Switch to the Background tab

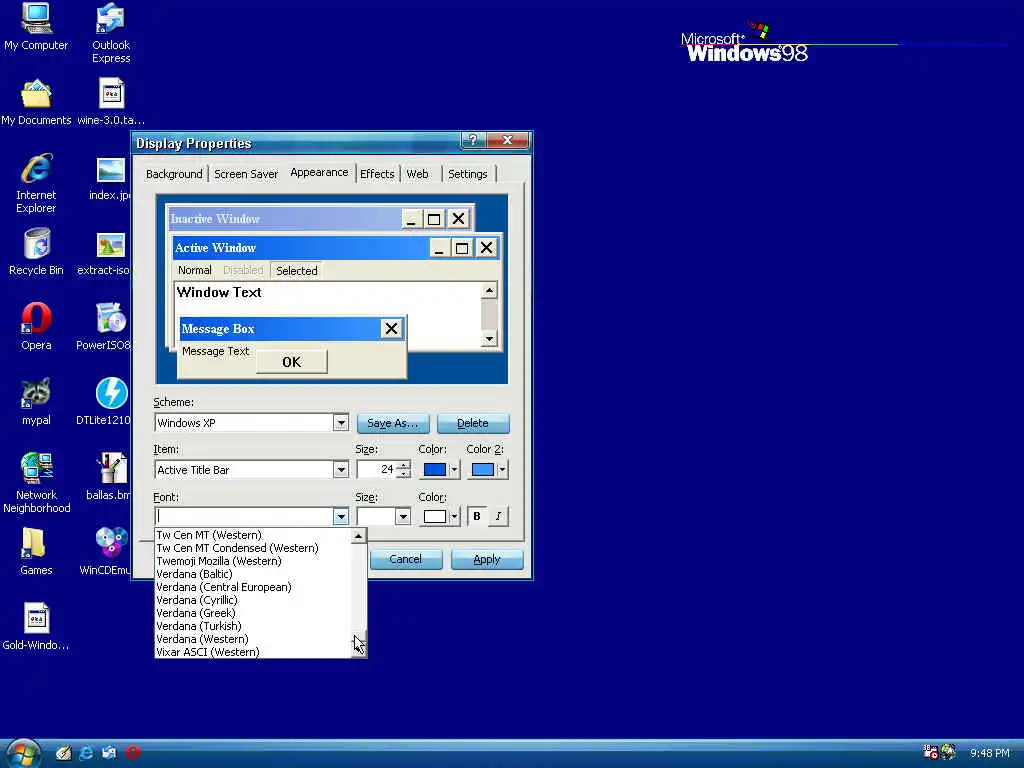[174, 174]
